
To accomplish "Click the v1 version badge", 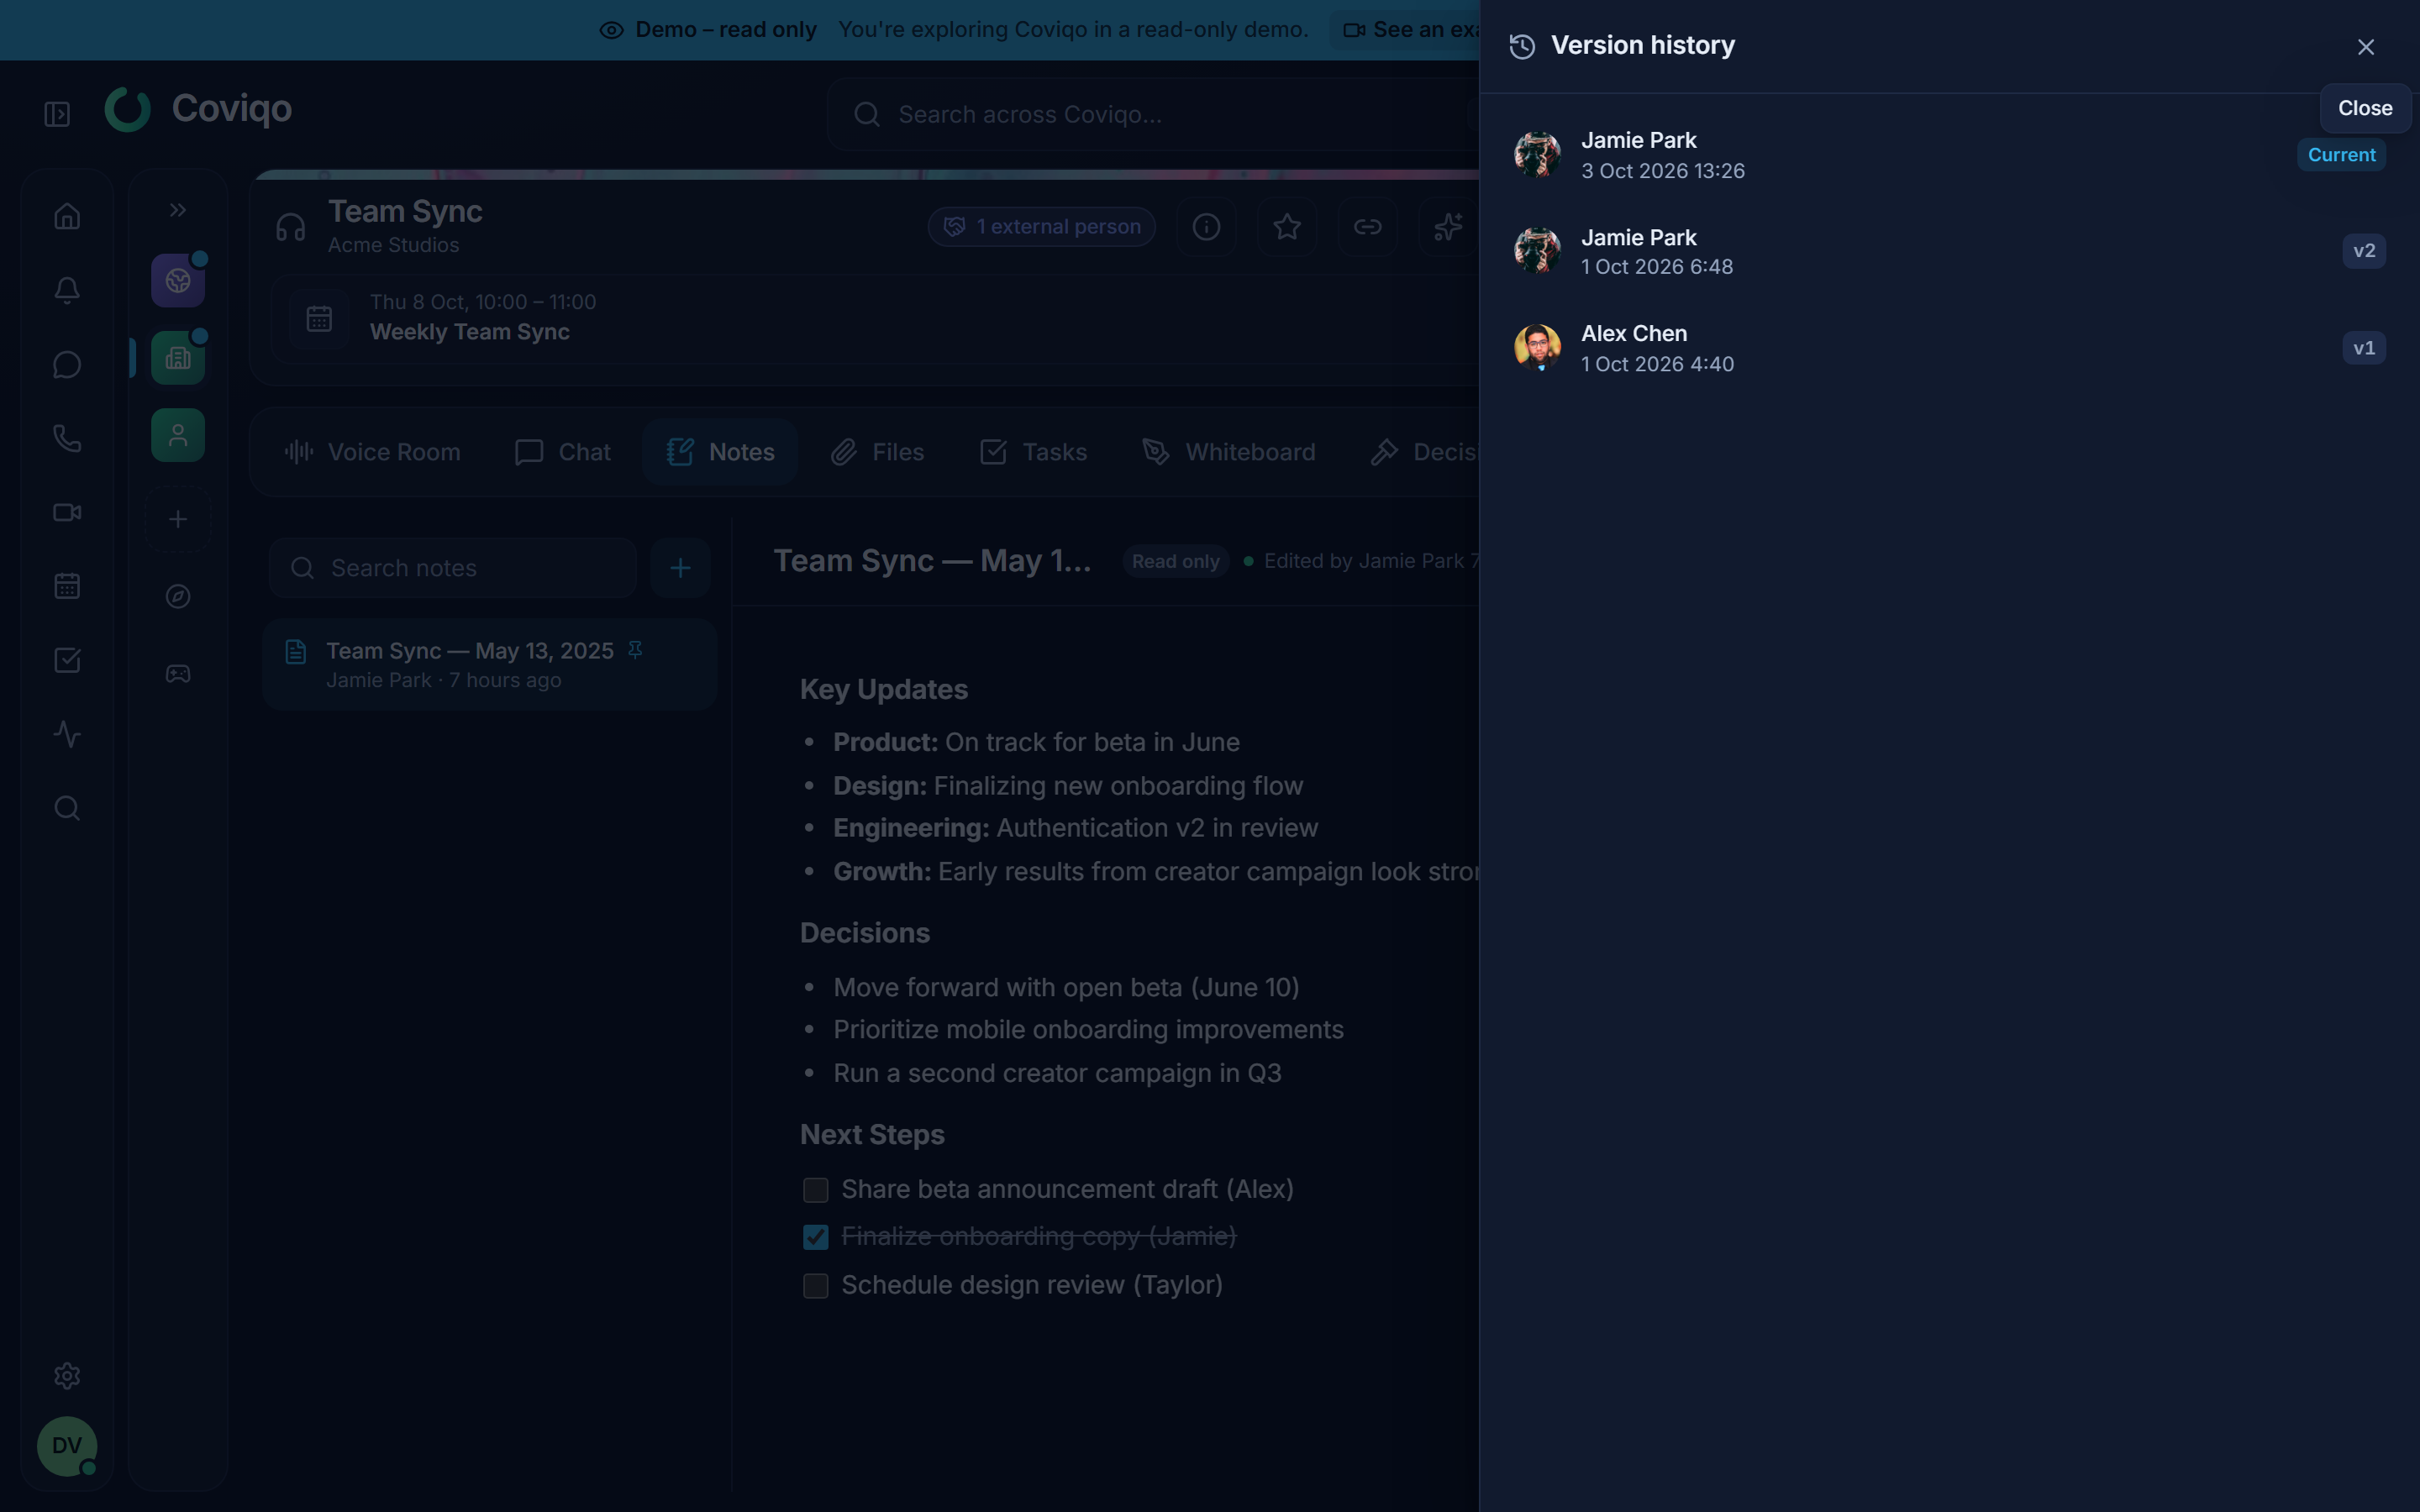I will (2364, 348).
